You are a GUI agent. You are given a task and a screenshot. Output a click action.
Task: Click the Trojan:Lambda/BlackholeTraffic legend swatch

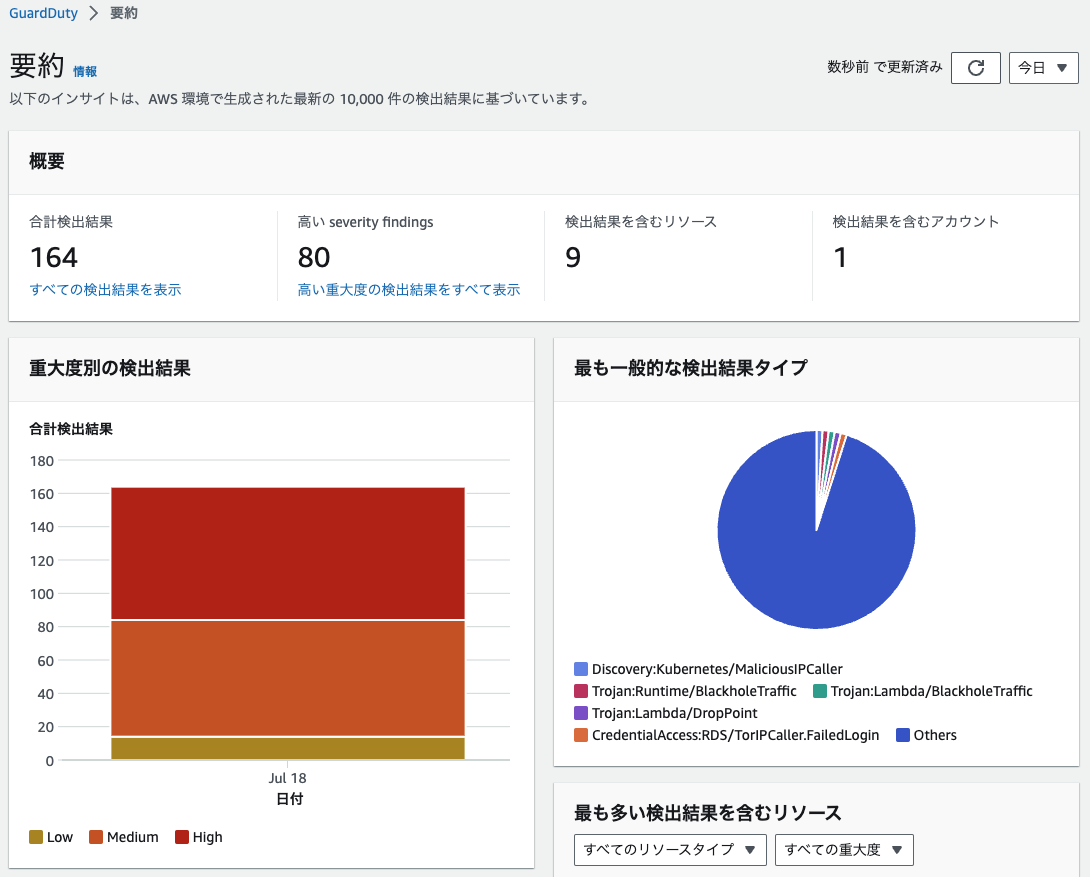pos(820,691)
